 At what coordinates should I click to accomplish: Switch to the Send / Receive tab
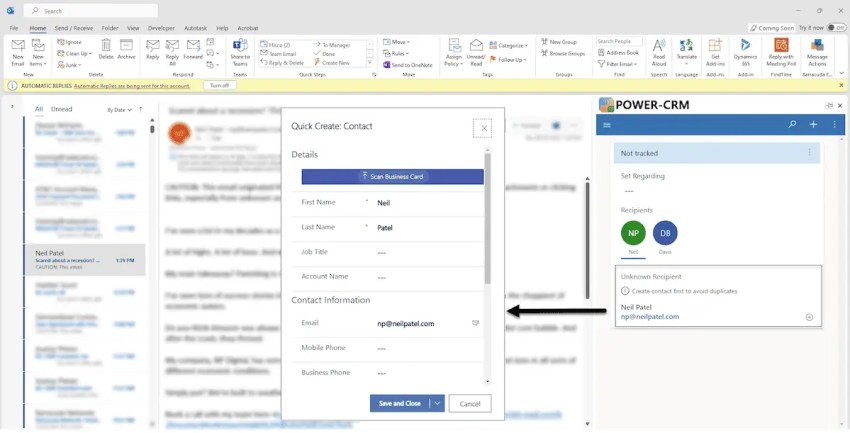(x=74, y=28)
